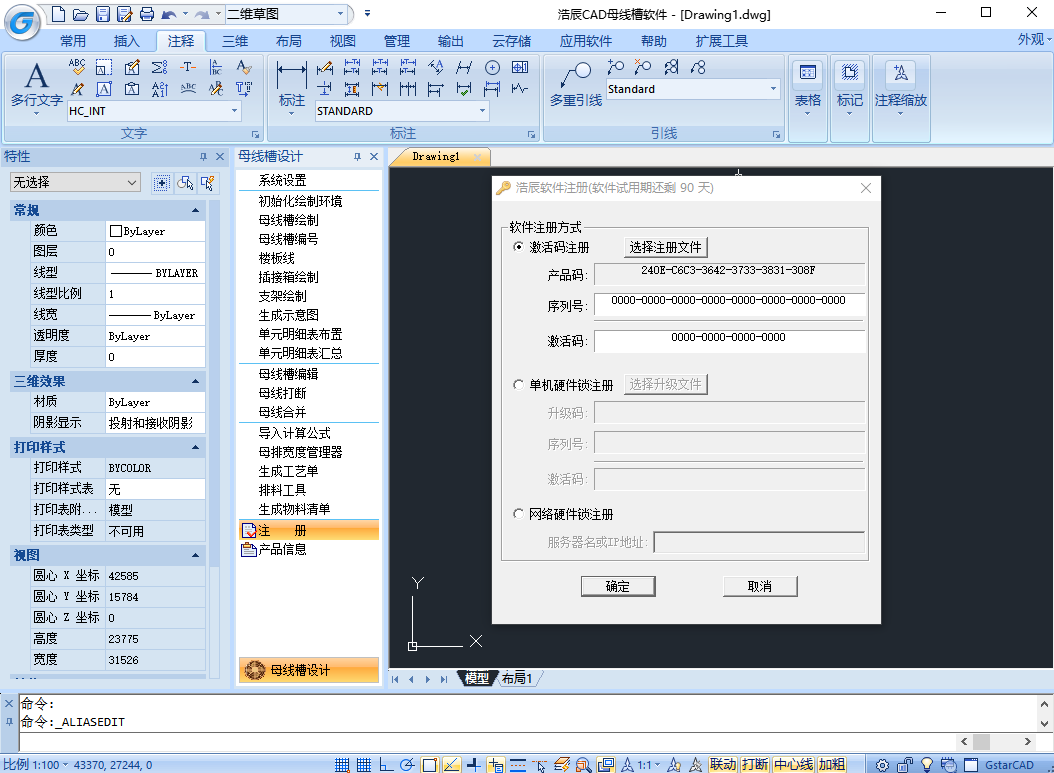The height and width of the screenshot is (773, 1054).
Task: Click the quick select icon in 特性 panel
Action: [207, 183]
